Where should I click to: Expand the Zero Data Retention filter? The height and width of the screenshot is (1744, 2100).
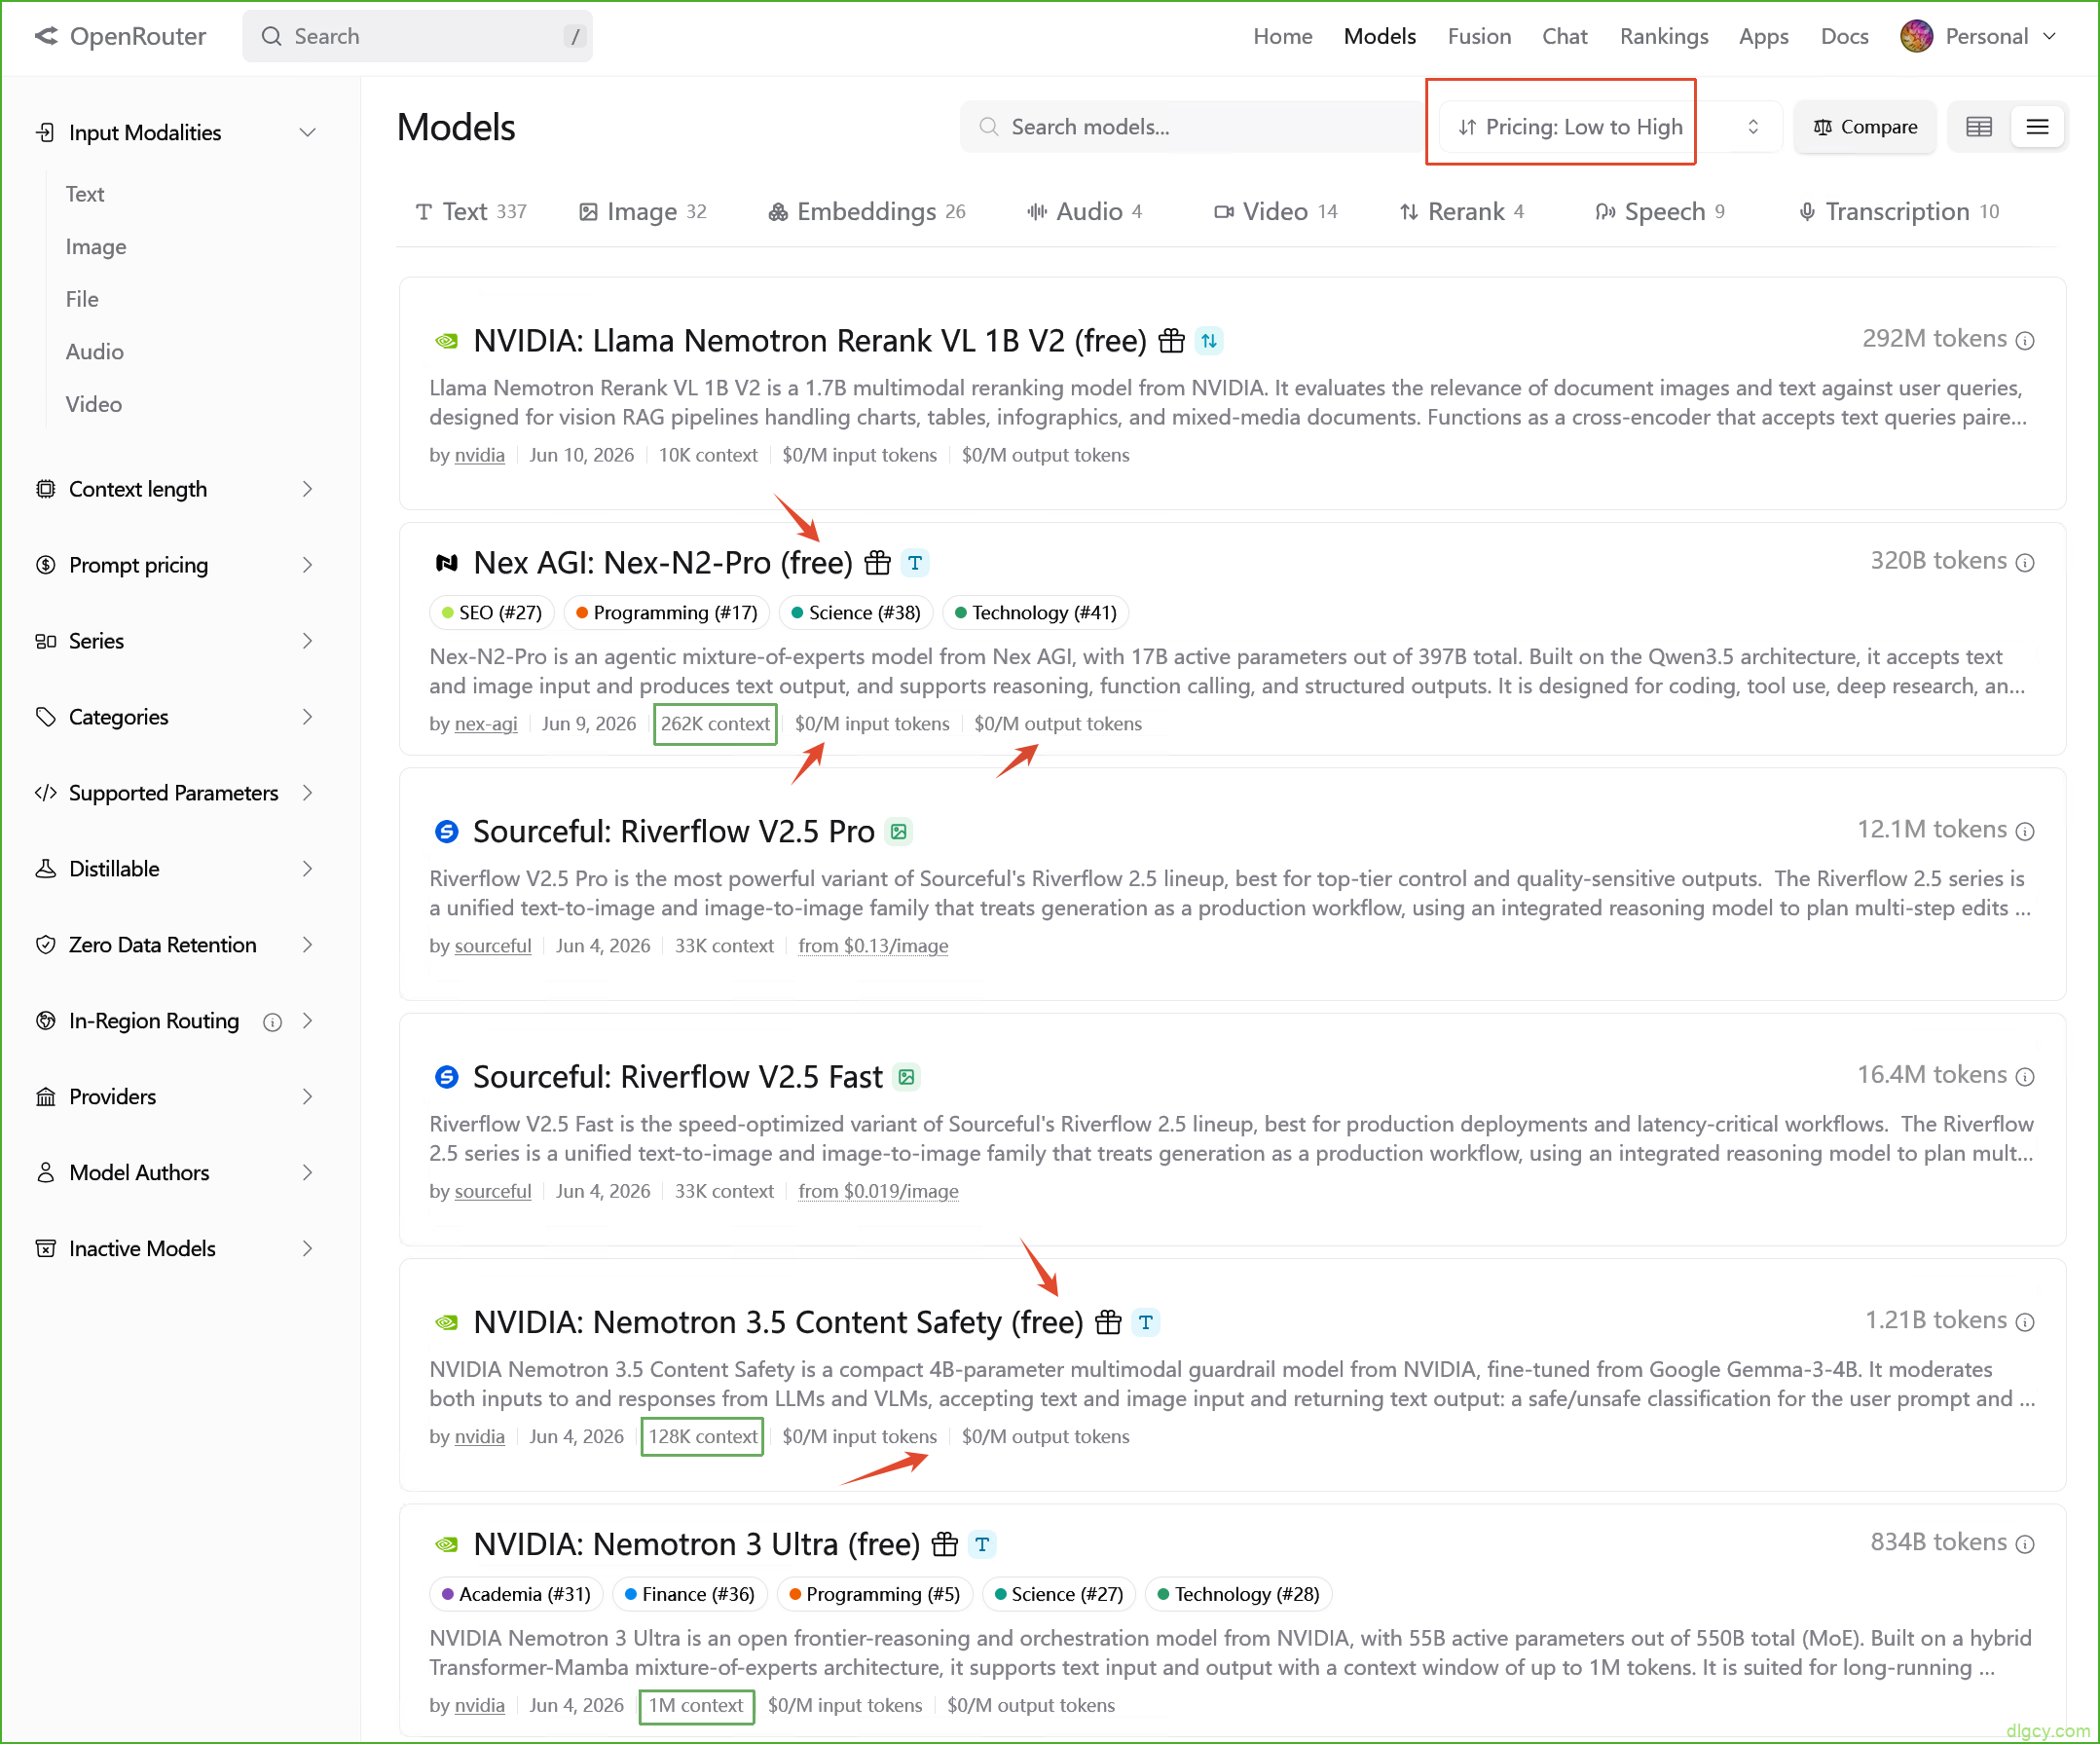point(176,945)
